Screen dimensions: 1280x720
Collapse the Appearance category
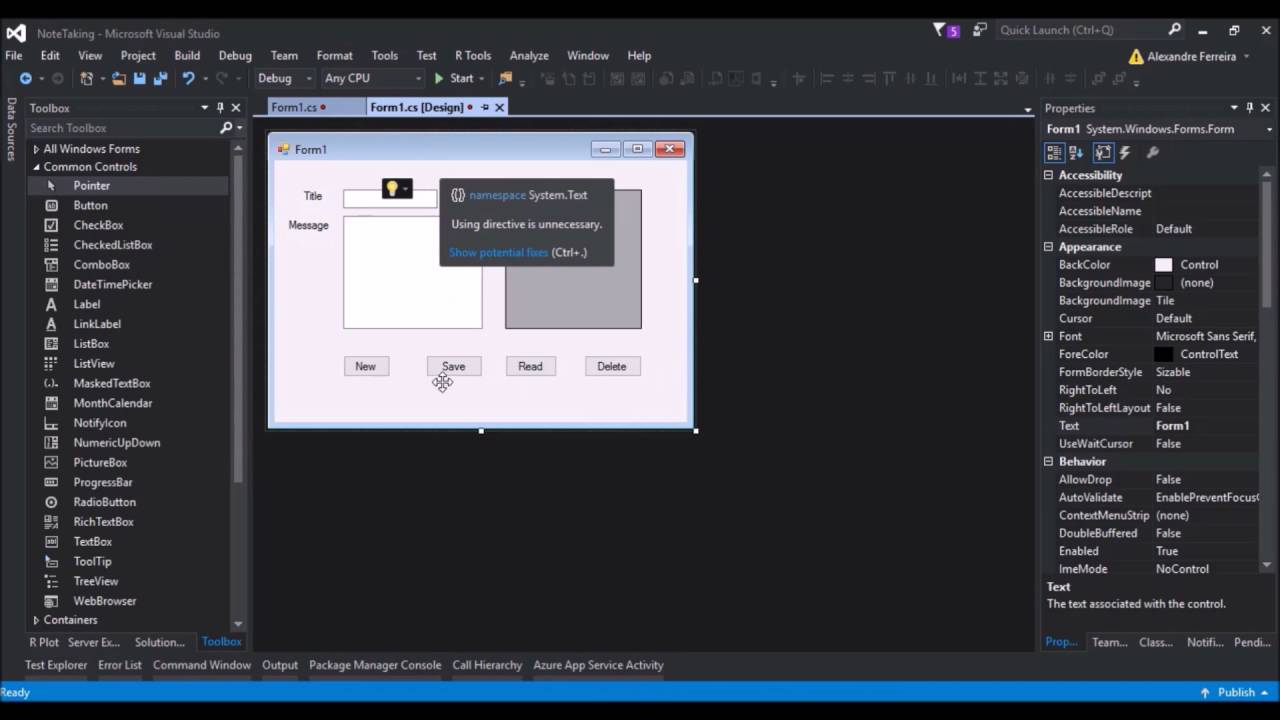pos(1048,247)
